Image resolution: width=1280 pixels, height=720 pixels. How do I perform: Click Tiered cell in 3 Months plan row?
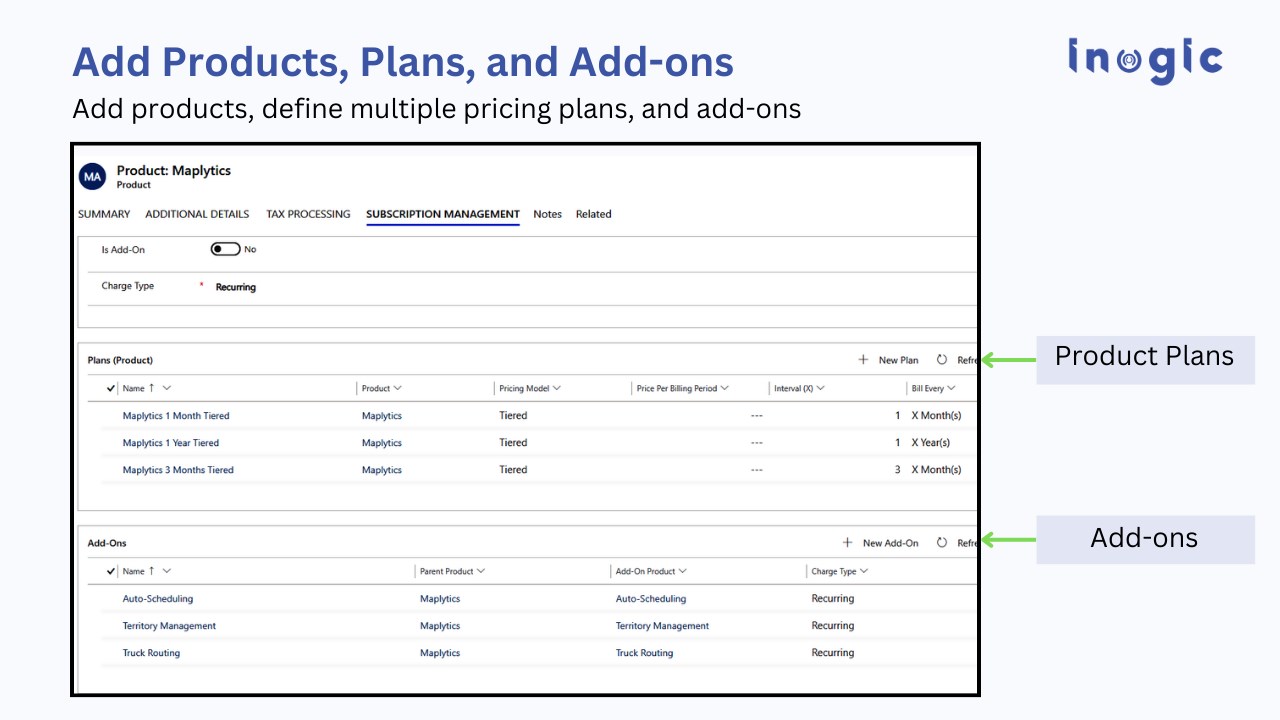coord(513,470)
